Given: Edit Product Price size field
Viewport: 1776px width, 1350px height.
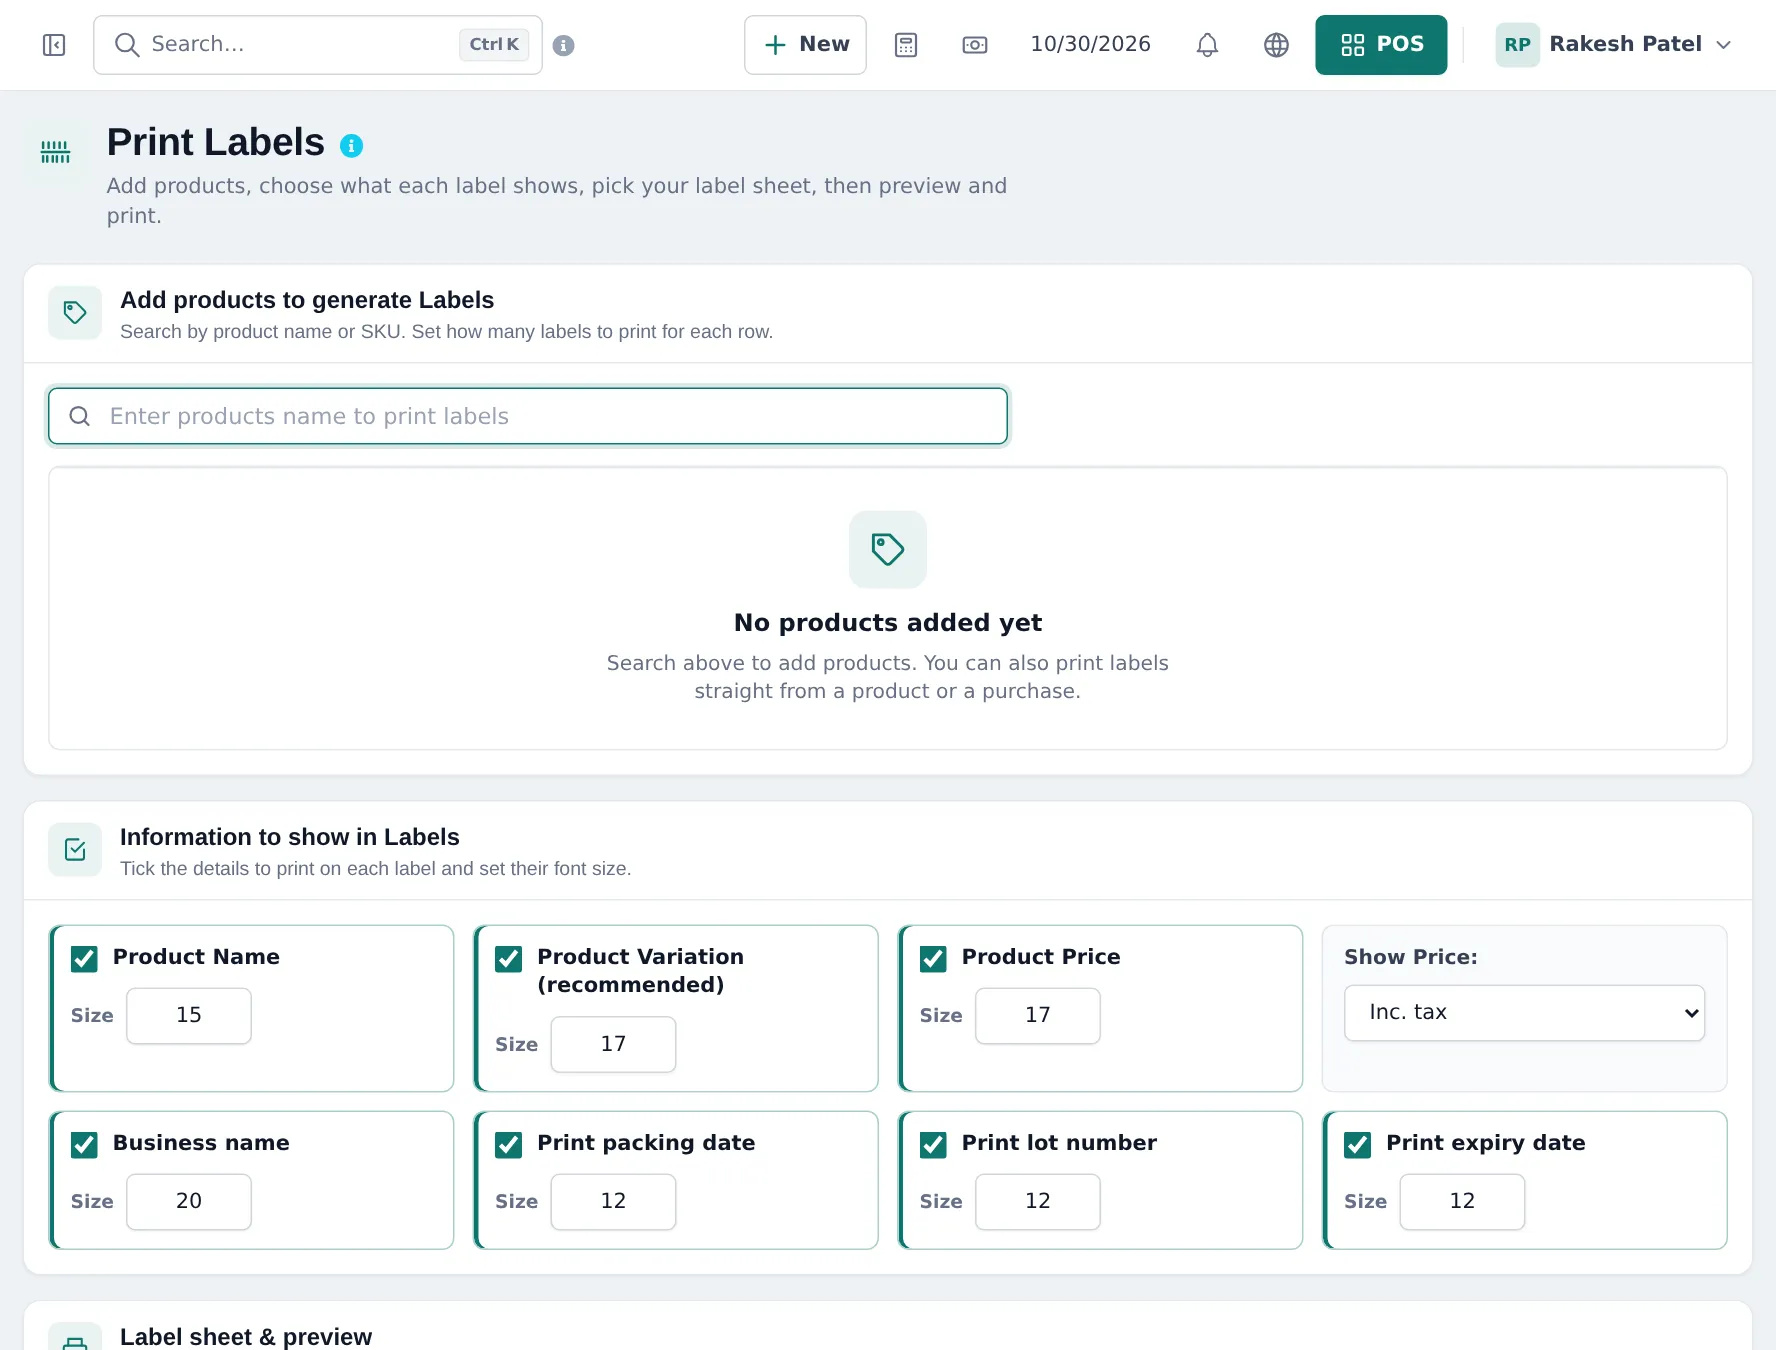Looking at the screenshot, I should (x=1038, y=1016).
